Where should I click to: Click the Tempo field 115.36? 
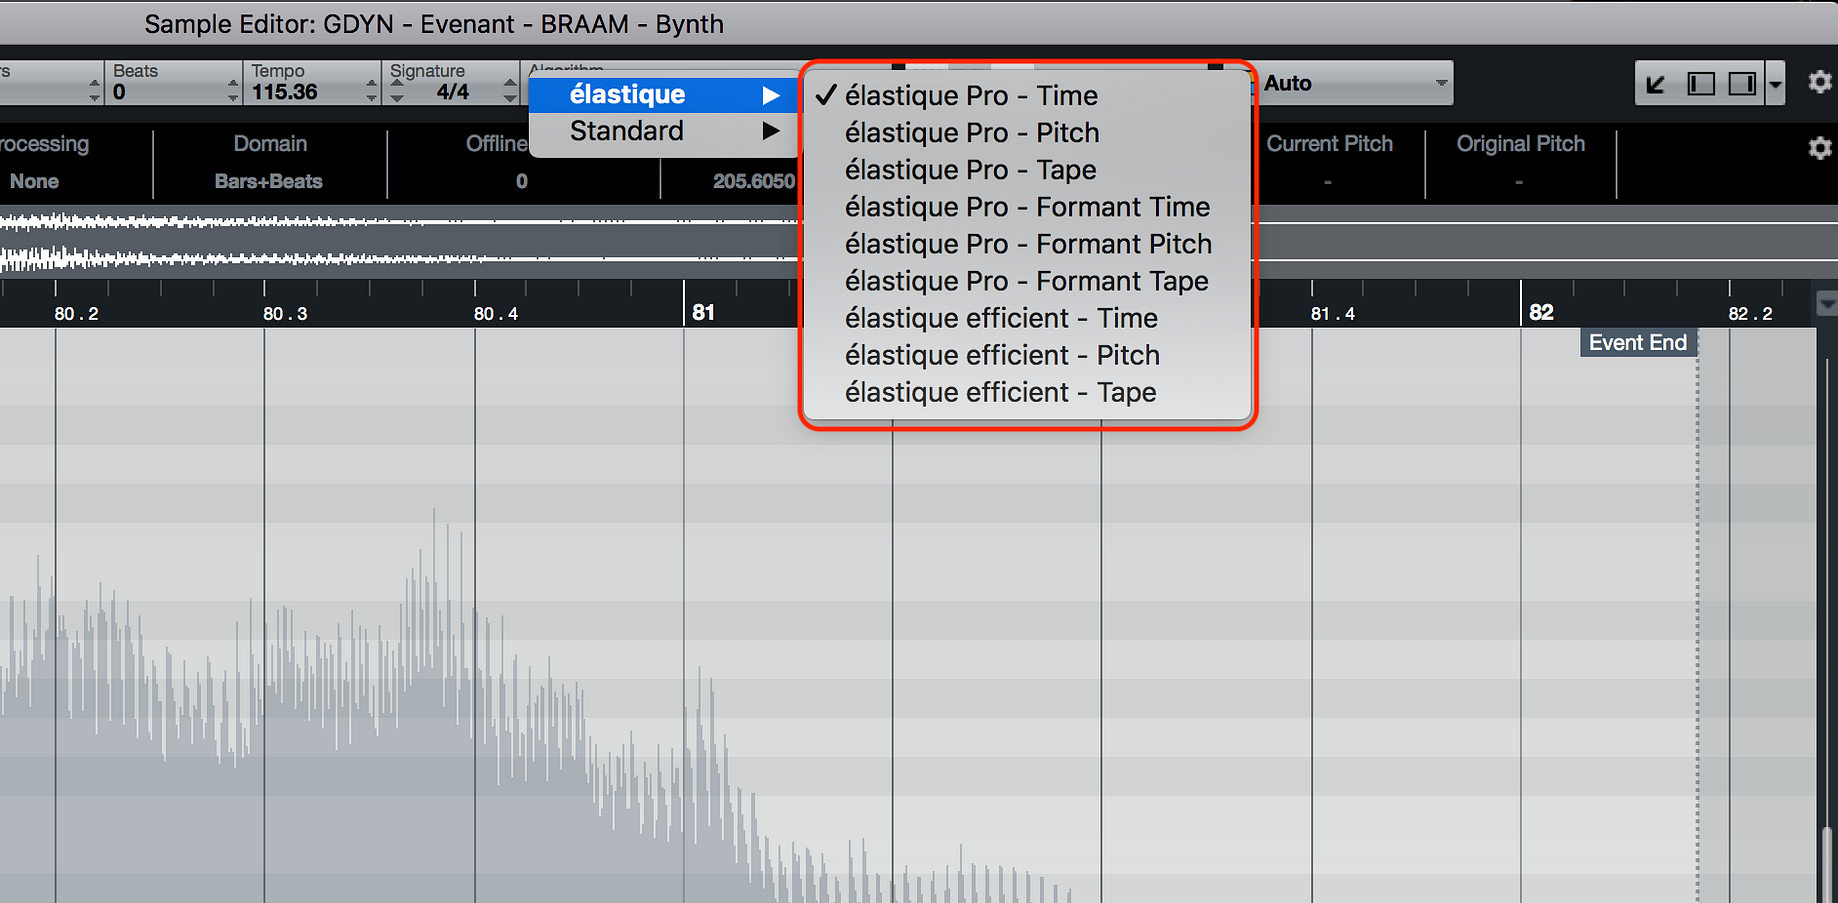tap(285, 92)
